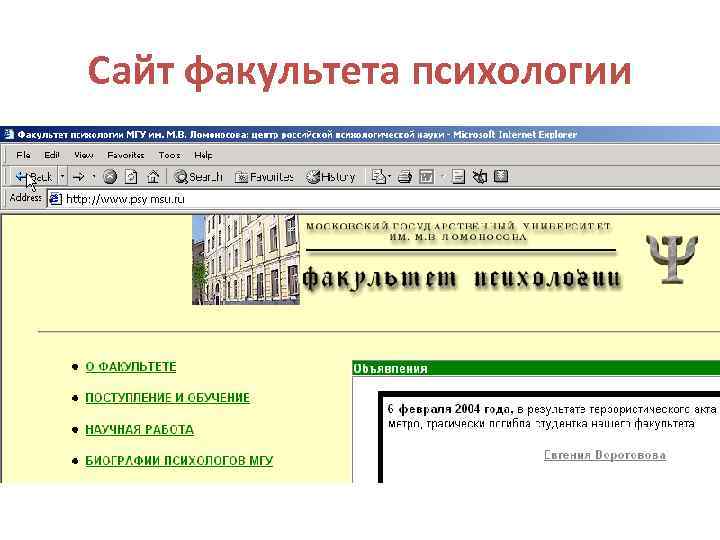
Task: Click the Stop loading icon
Action: 110,177
